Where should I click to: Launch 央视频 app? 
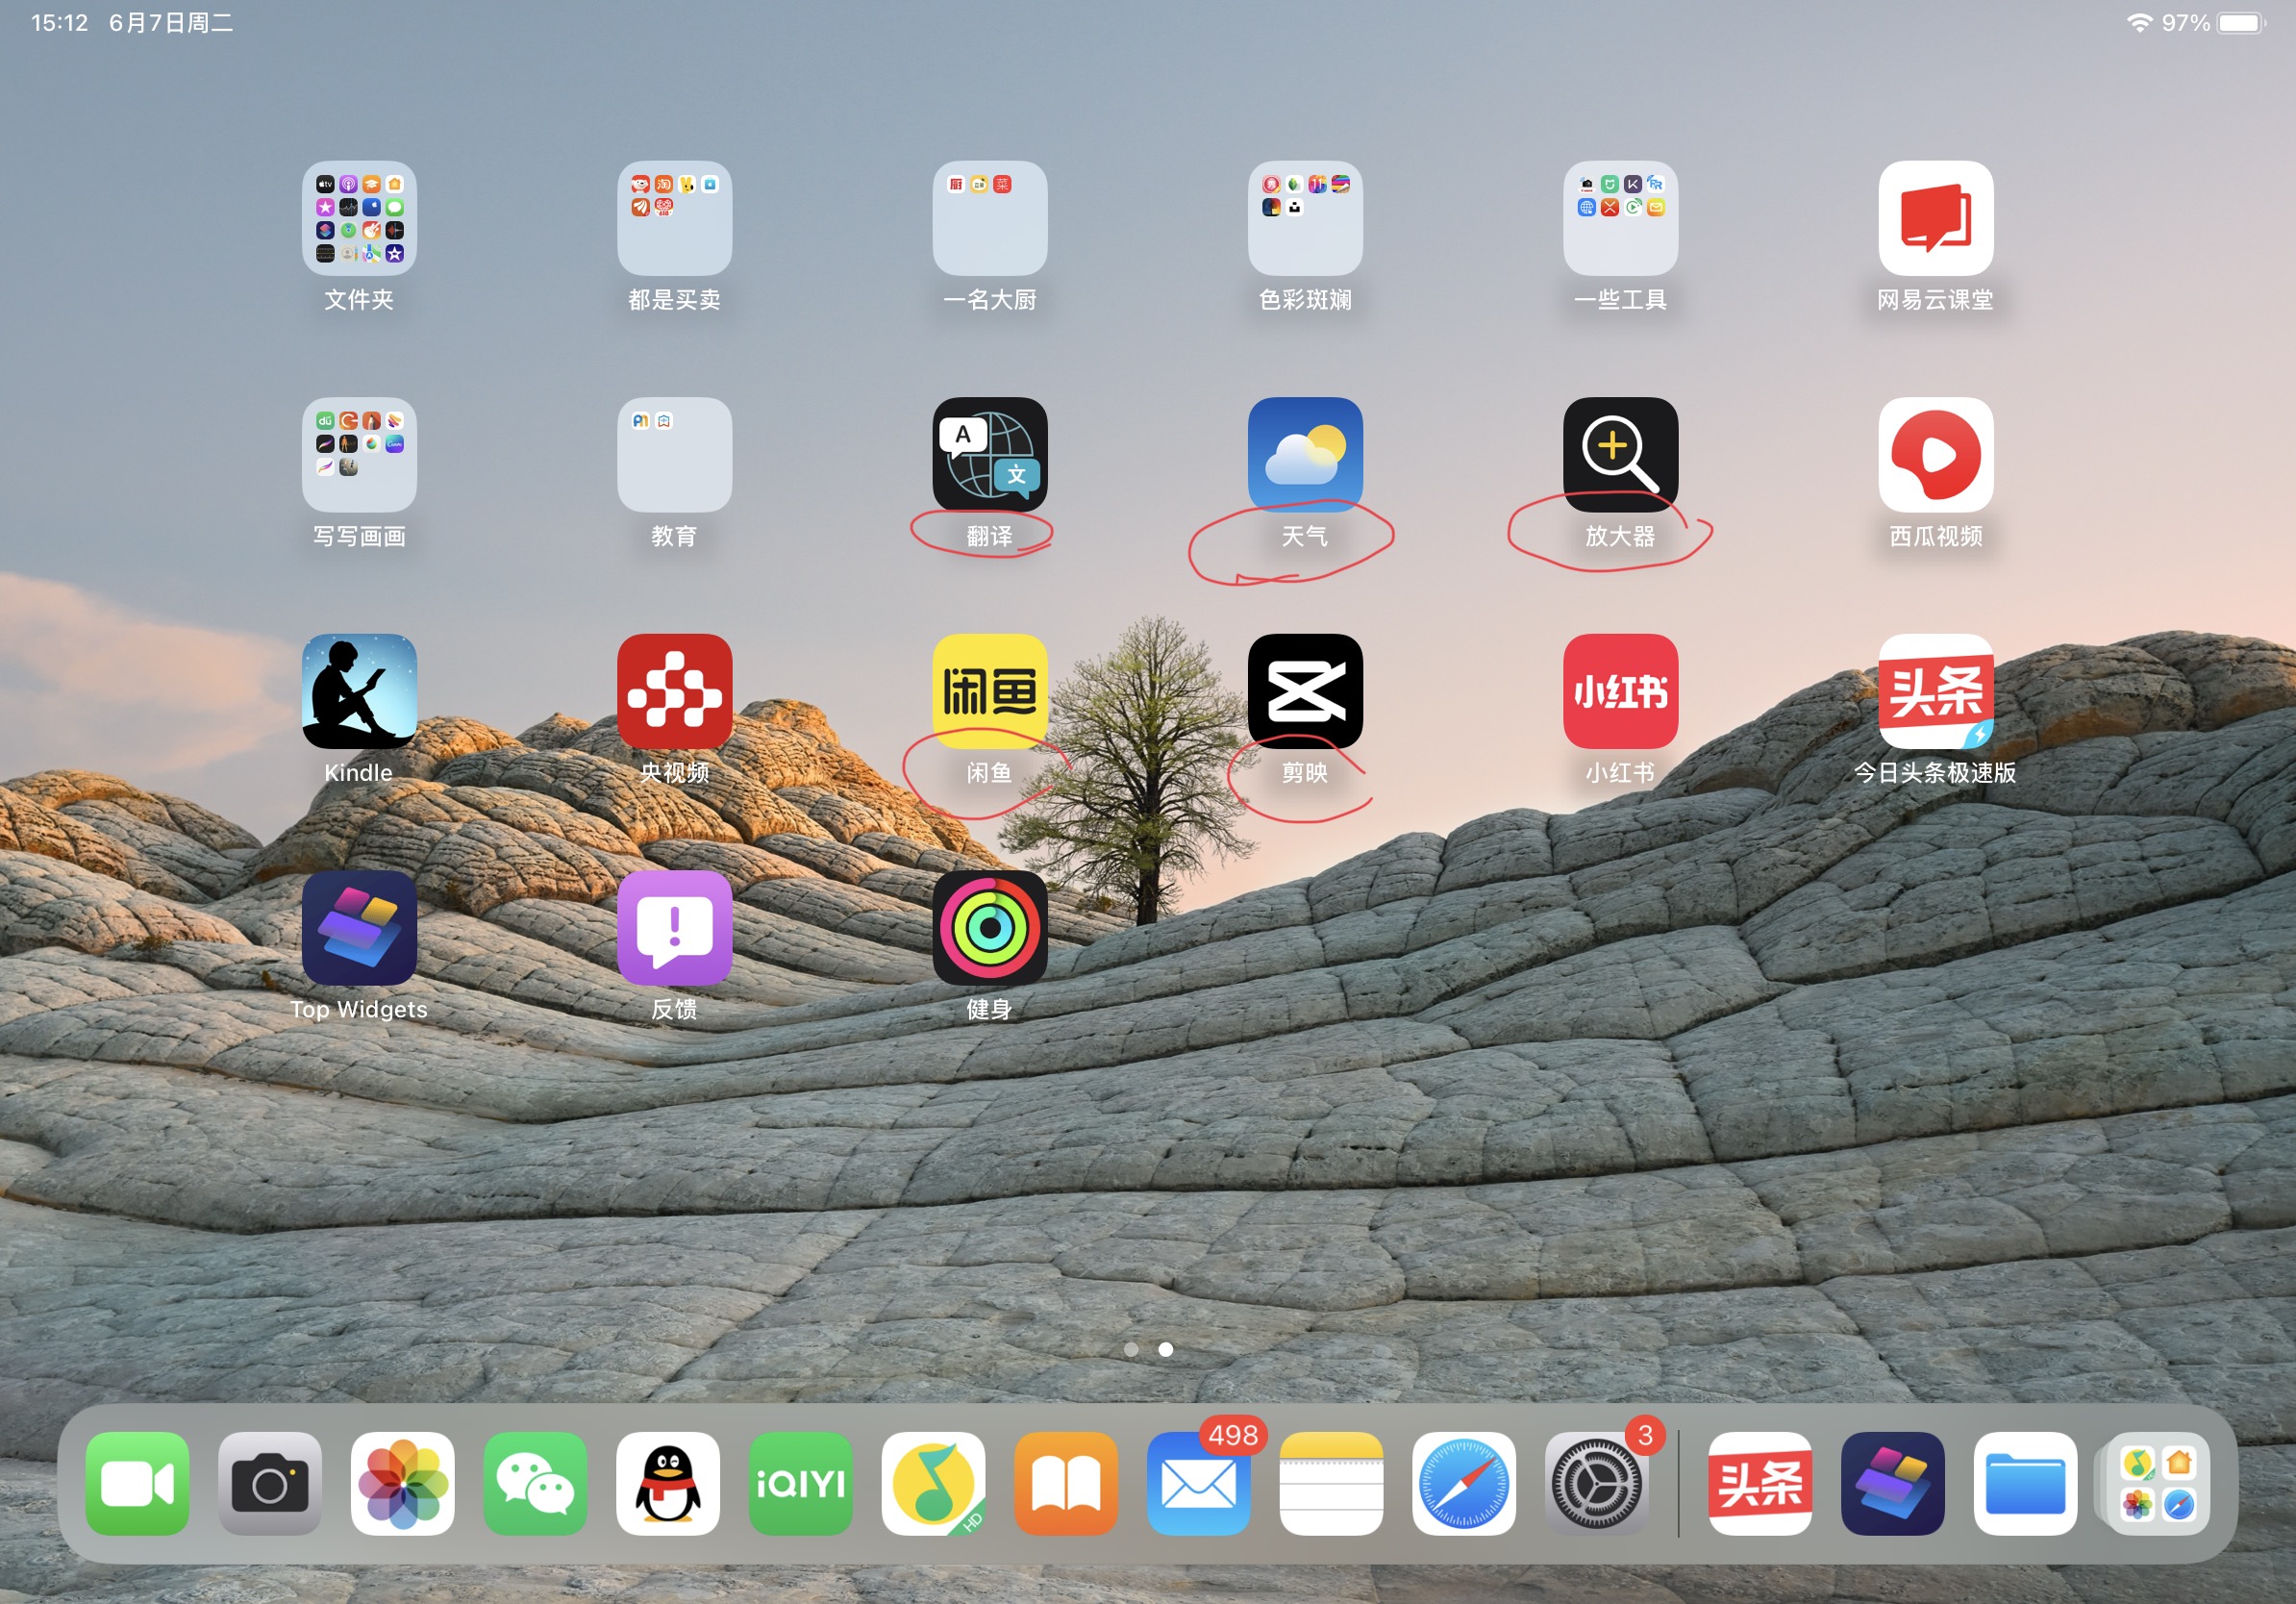[x=674, y=692]
